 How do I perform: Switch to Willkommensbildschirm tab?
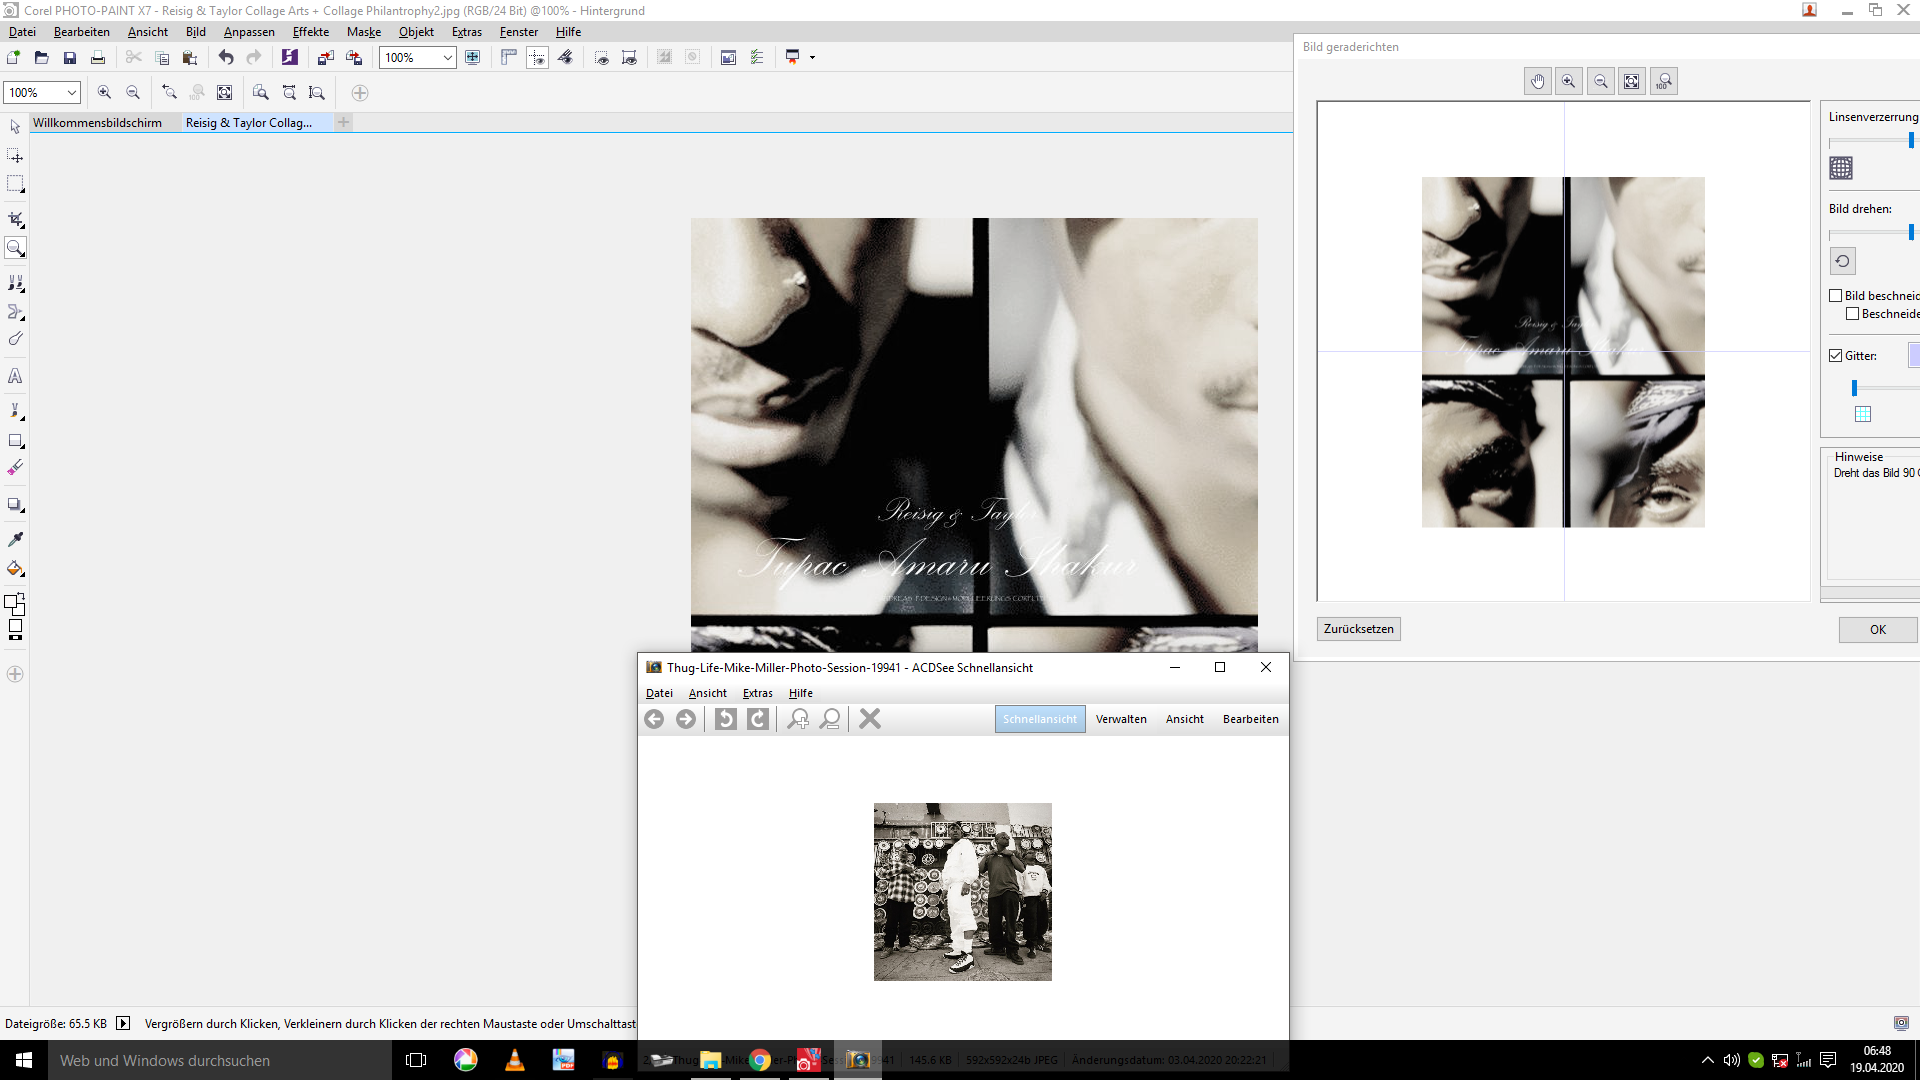97,123
